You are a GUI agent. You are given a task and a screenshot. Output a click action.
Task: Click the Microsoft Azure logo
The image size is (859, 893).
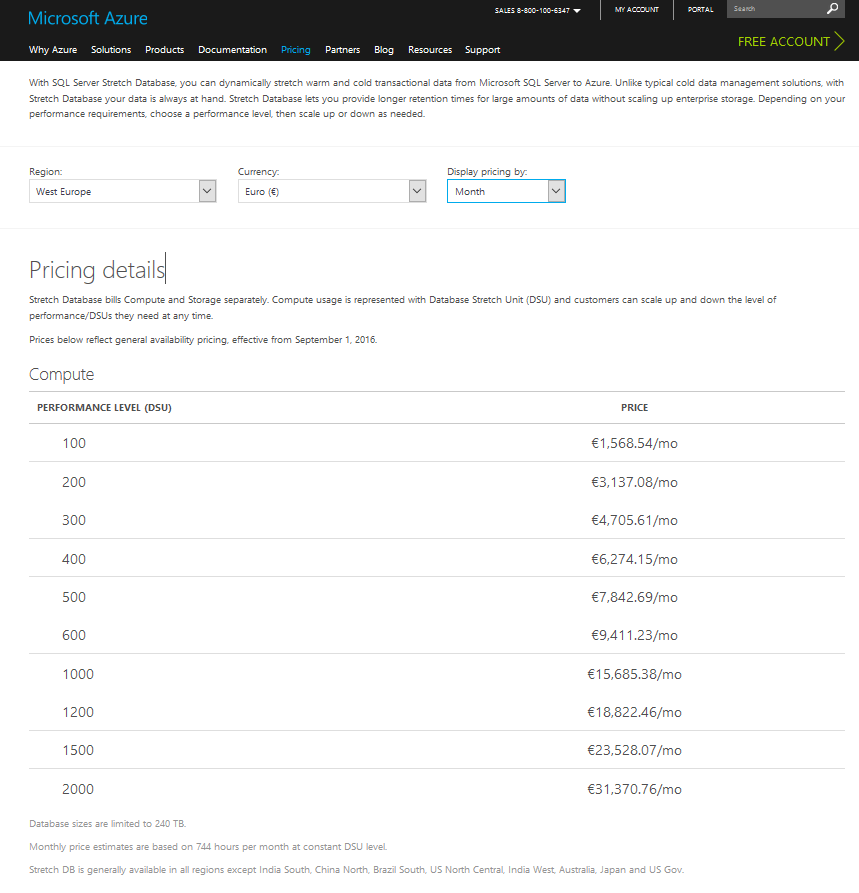[x=88, y=18]
